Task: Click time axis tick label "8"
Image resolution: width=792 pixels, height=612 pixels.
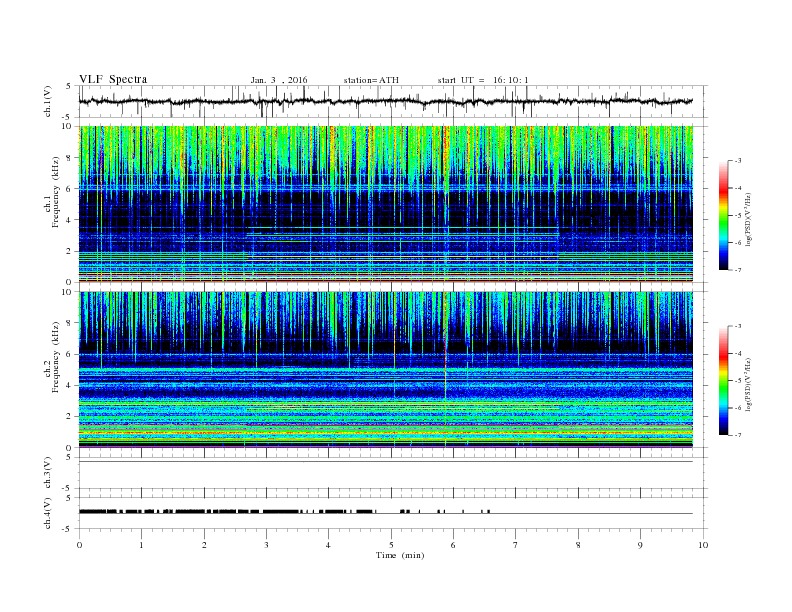Action: click(x=578, y=545)
